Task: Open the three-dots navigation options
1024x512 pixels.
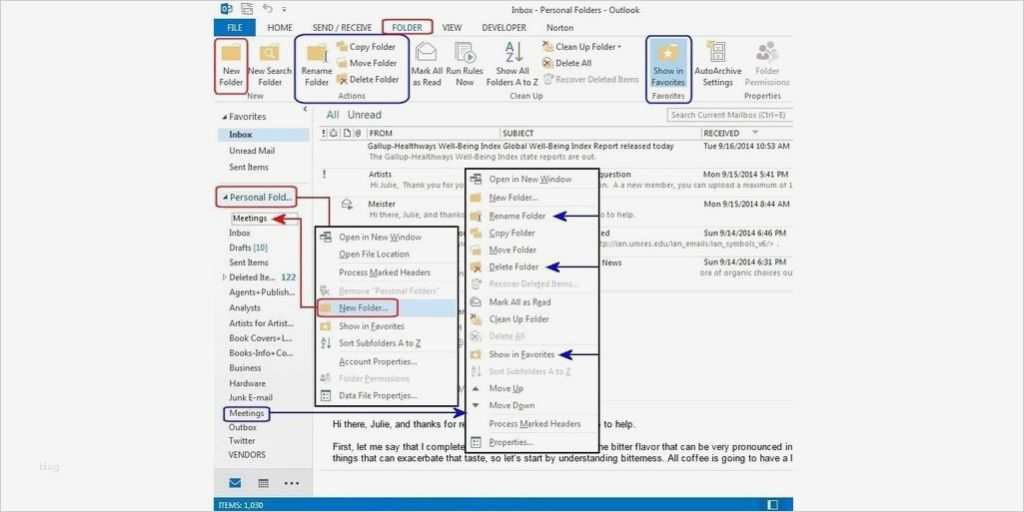Action: 291,483
